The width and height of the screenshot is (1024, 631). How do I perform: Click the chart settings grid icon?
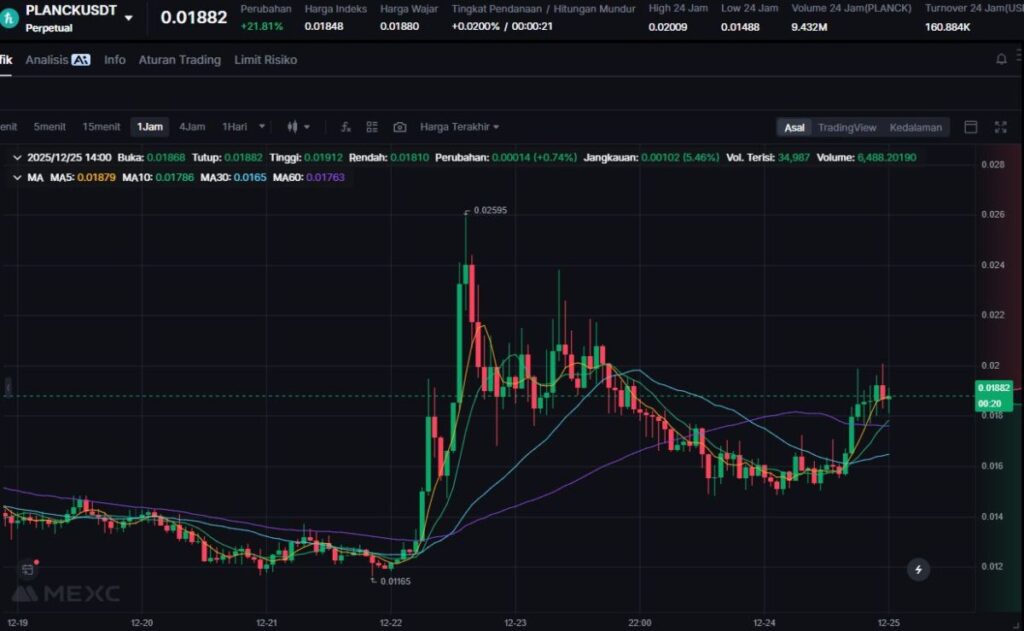point(372,127)
